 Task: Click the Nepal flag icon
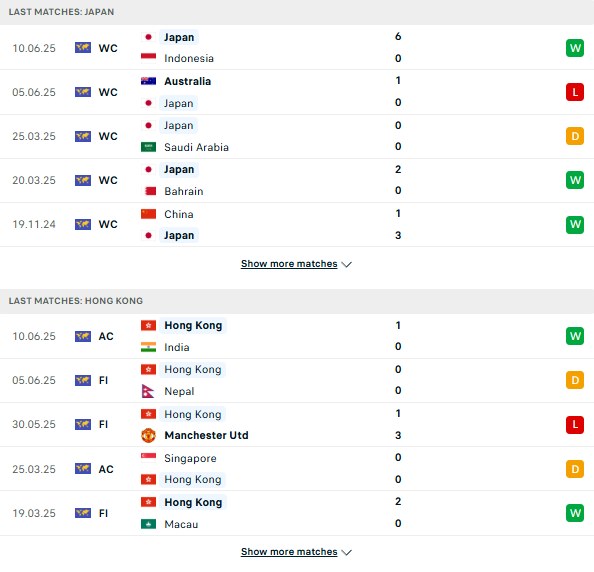[x=147, y=391]
